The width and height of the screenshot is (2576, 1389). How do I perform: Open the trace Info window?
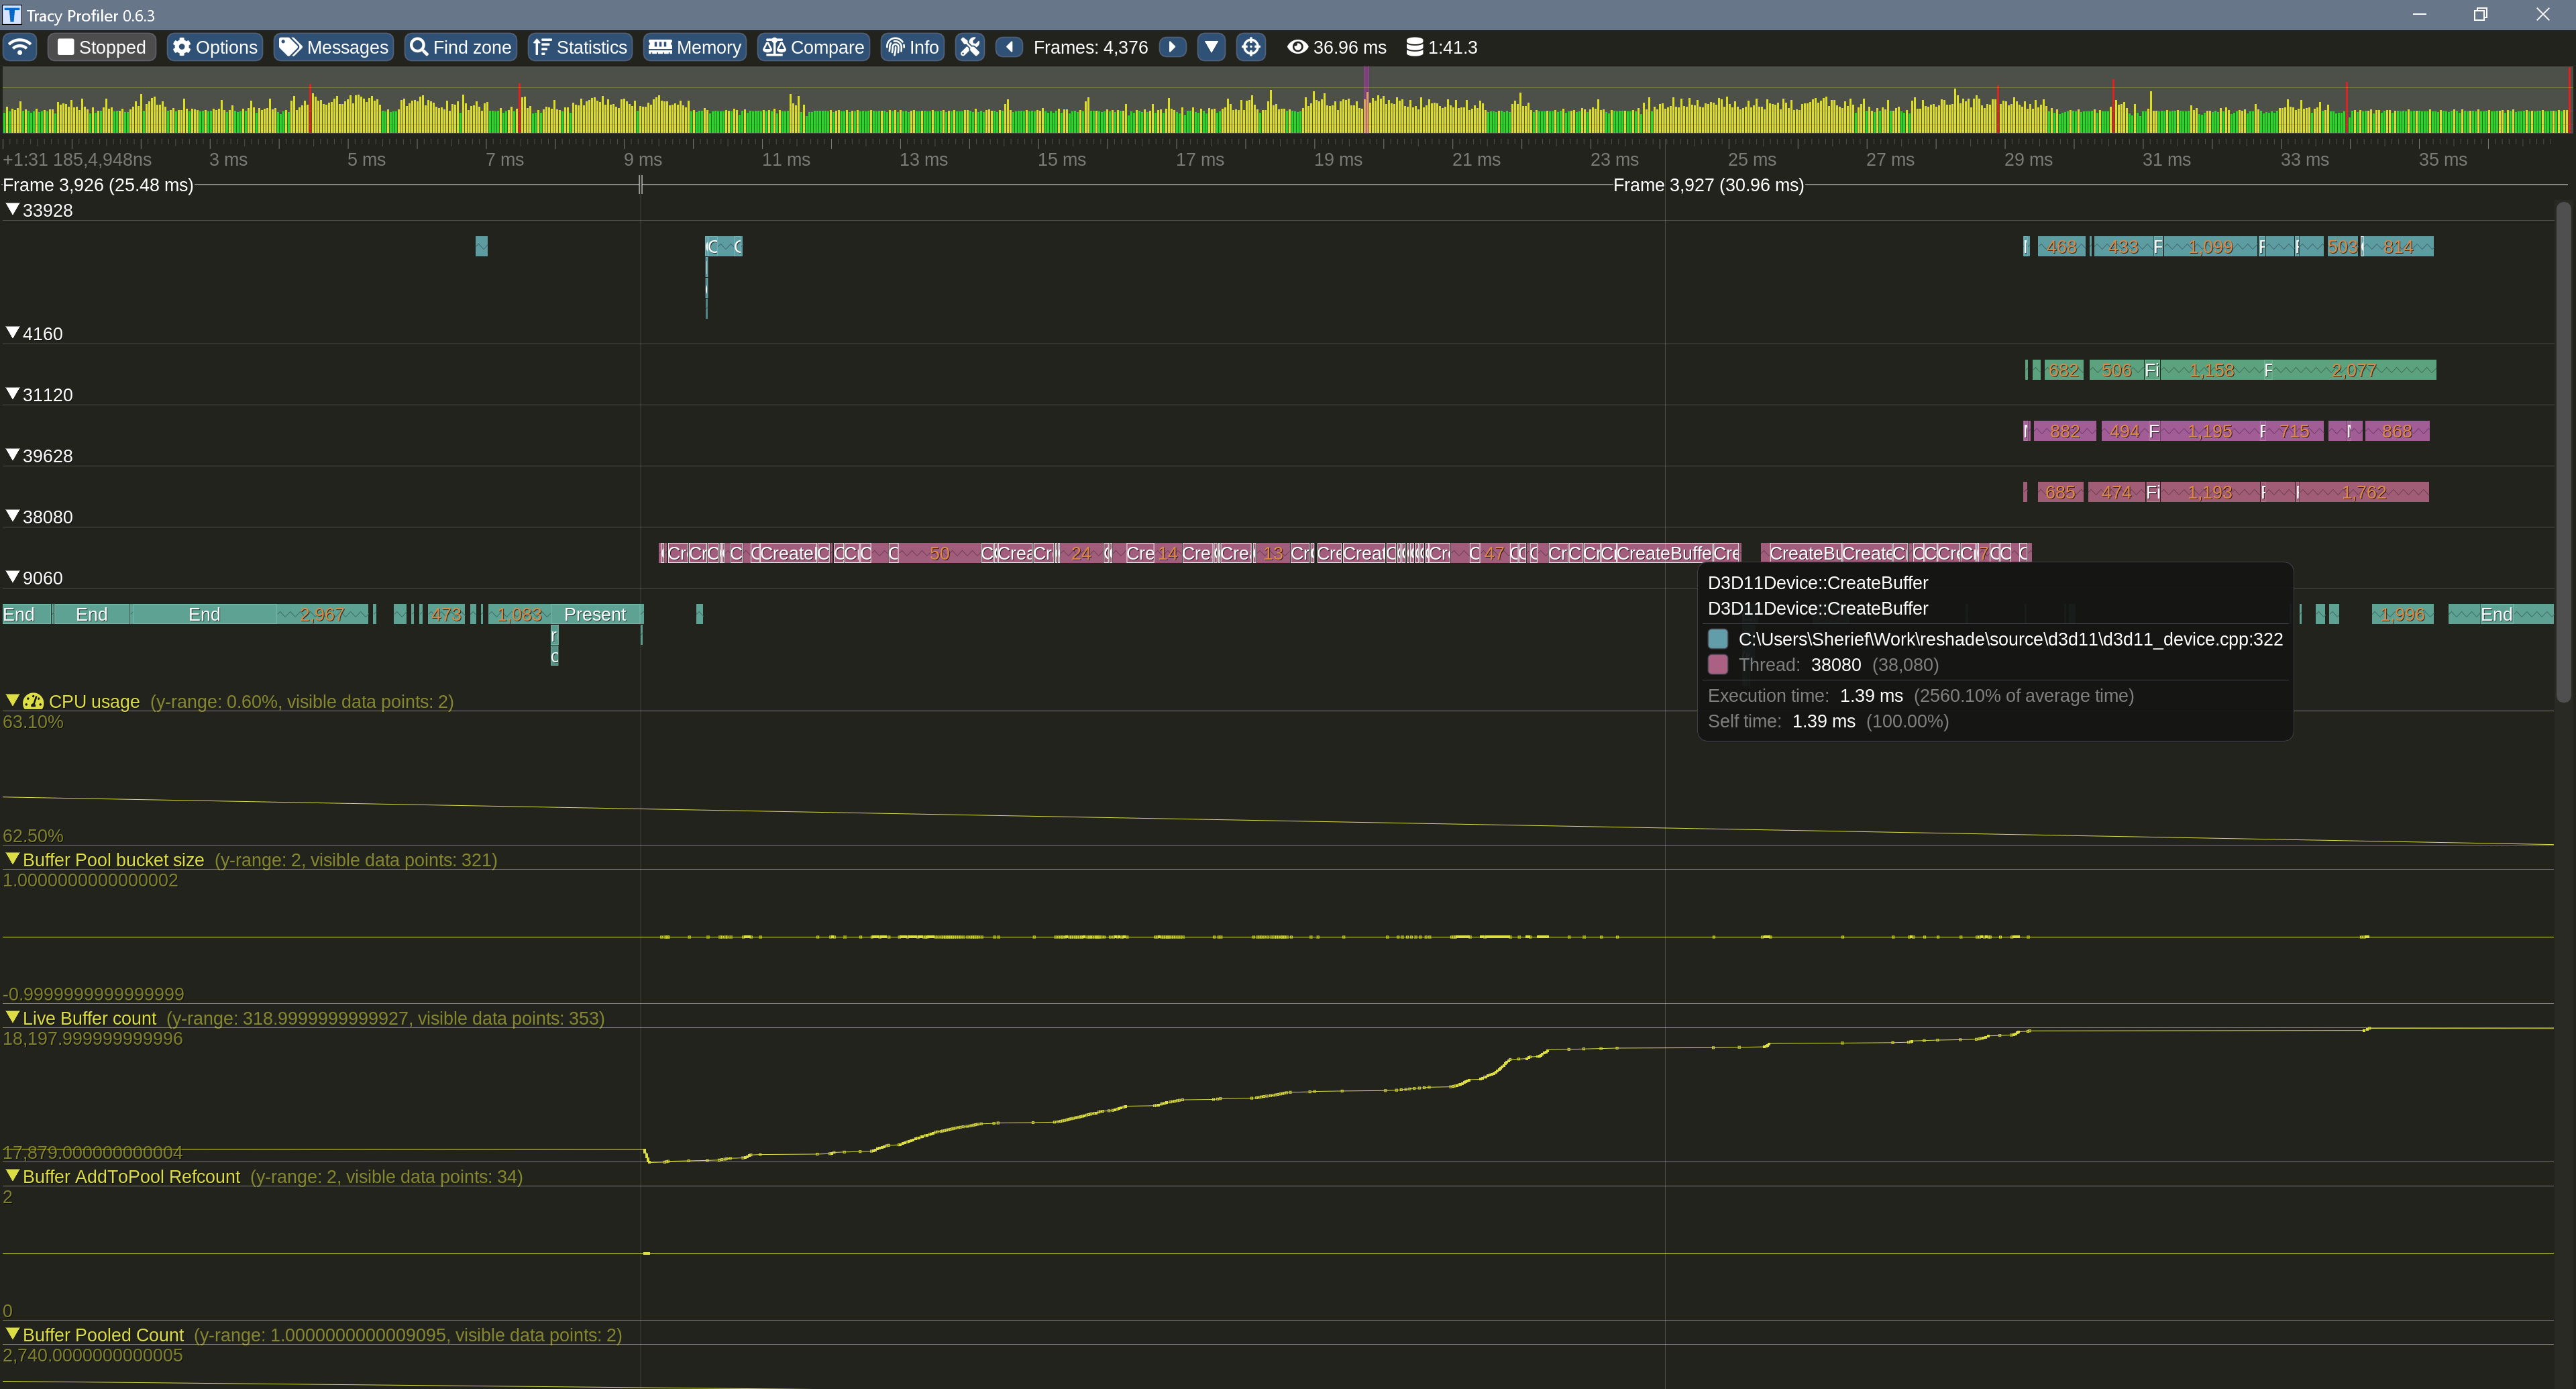(x=911, y=47)
